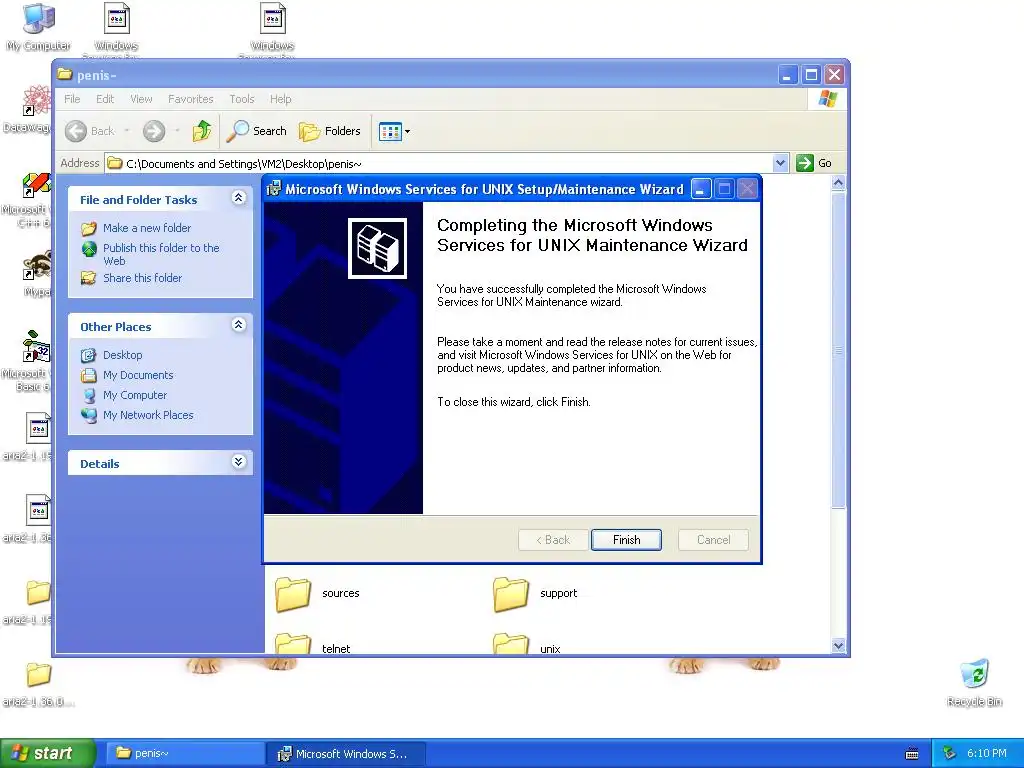Viewport: 1024px width, 768px height.
Task: Click the server icon in wizard banner
Action: tap(377, 248)
